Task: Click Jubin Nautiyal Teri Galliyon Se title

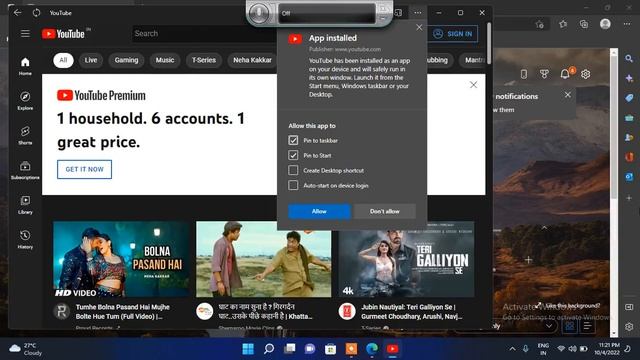Action: tap(411, 312)
